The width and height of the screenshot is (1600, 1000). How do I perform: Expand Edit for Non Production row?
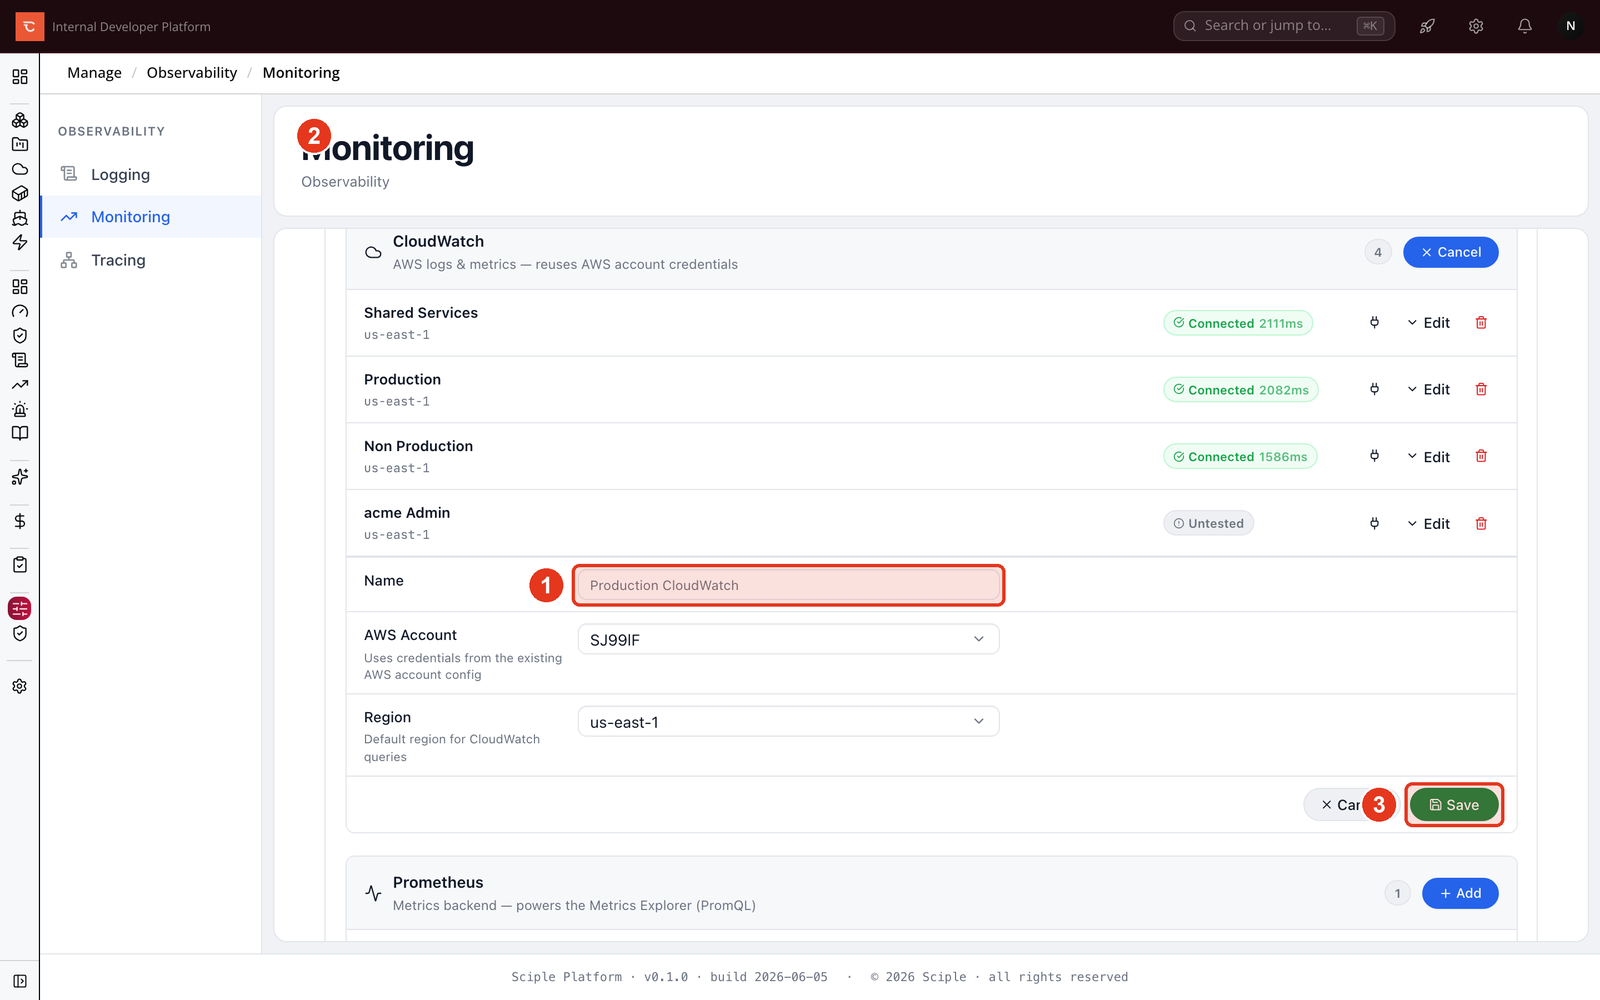click(x=1428, y=457)
